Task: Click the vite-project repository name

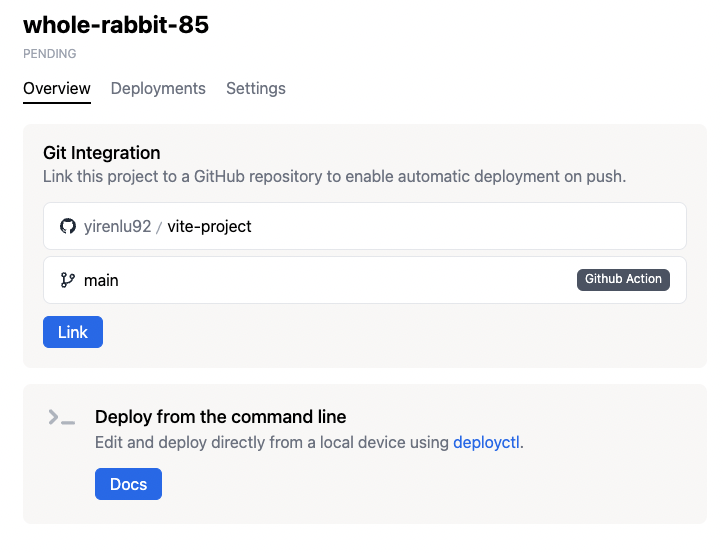Action: click(209, 226)
